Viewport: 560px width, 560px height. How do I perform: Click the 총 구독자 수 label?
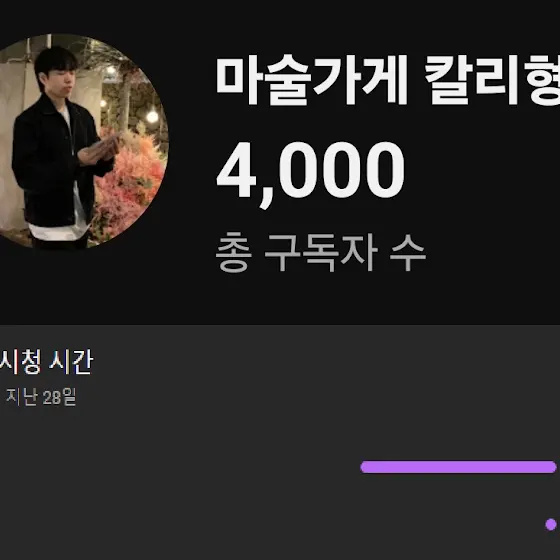[321, 252]
